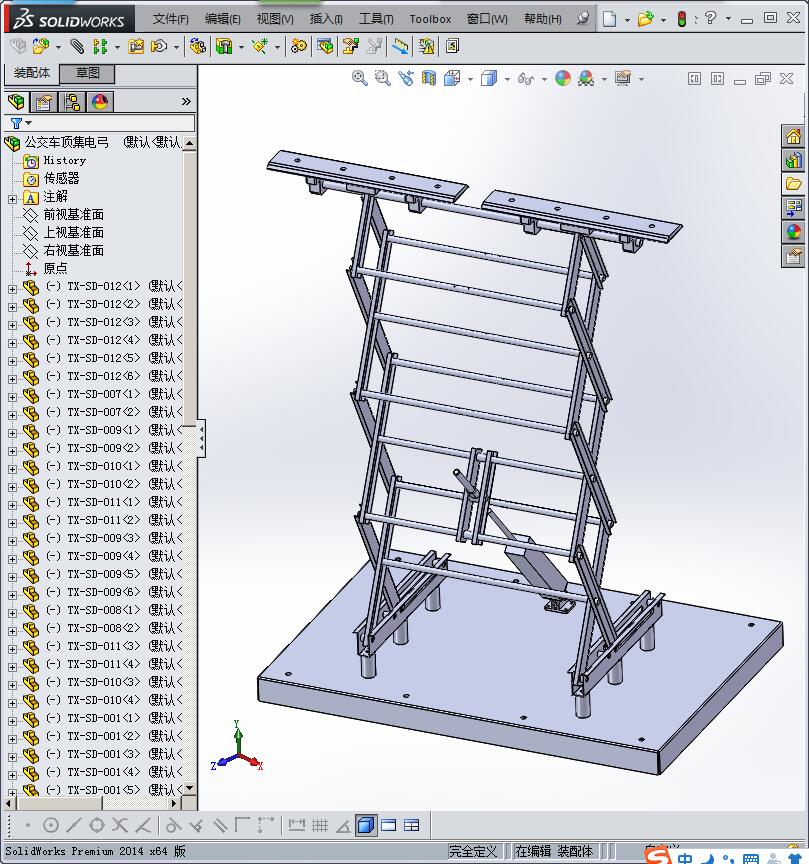Toggle the center point snap icon

tap(51, 825)
